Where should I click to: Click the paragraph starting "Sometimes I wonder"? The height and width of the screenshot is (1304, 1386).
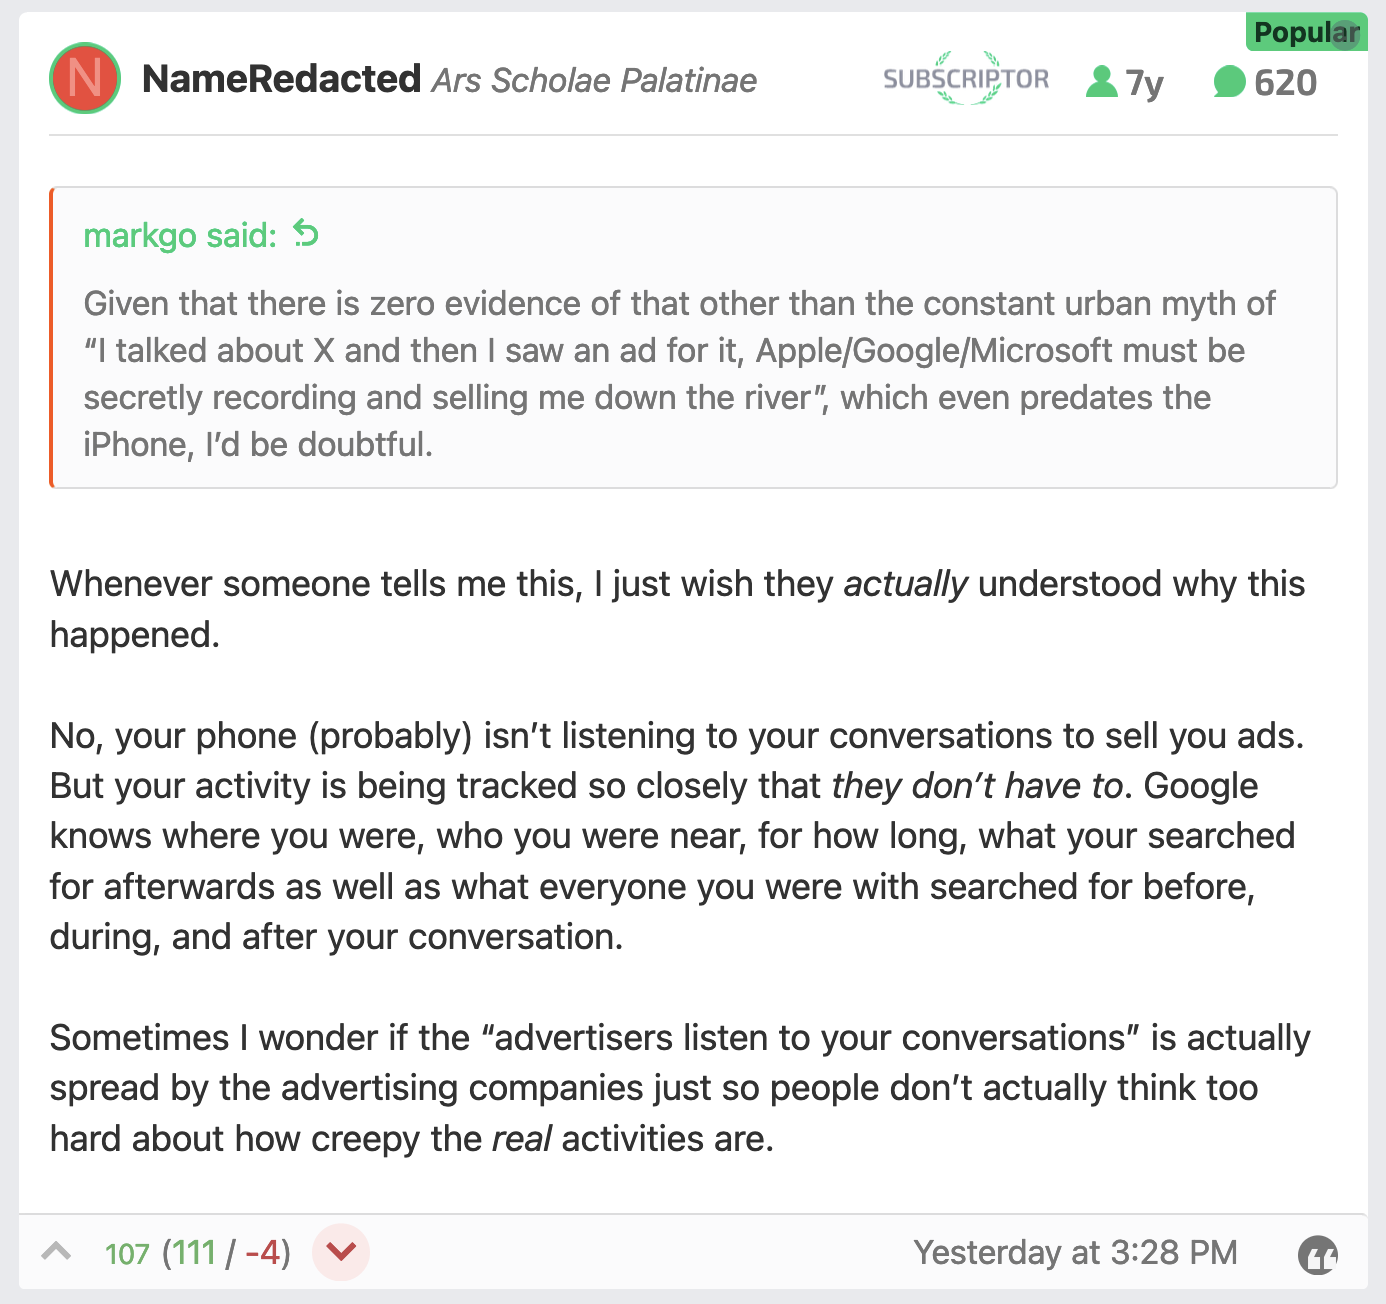tap(680, 1087)
